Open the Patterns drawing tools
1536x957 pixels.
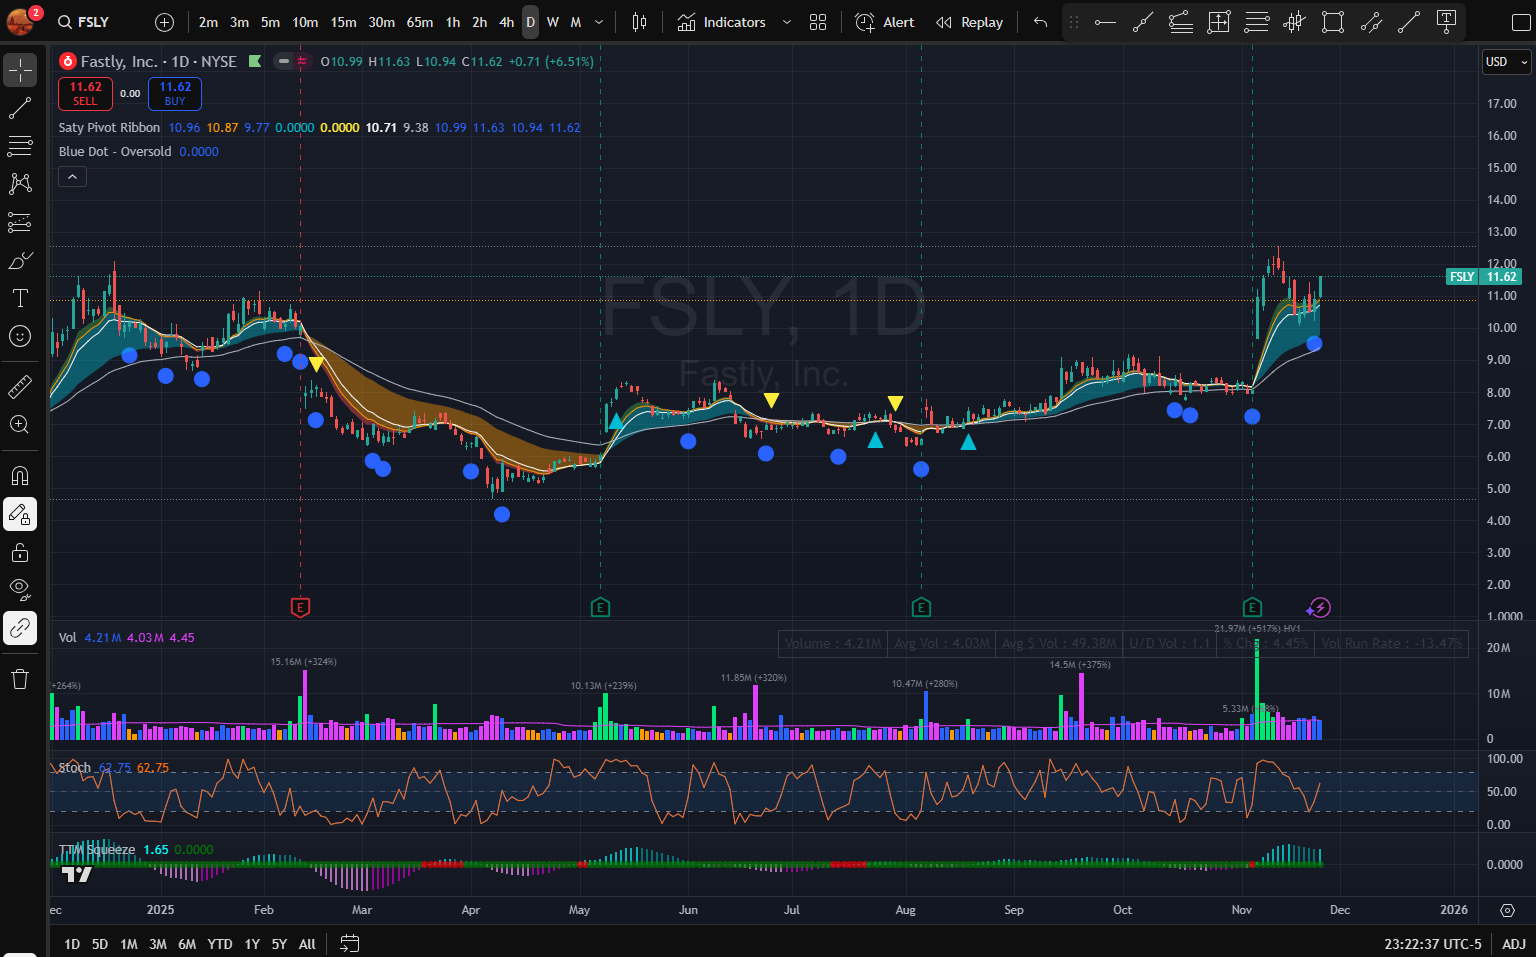20,184
